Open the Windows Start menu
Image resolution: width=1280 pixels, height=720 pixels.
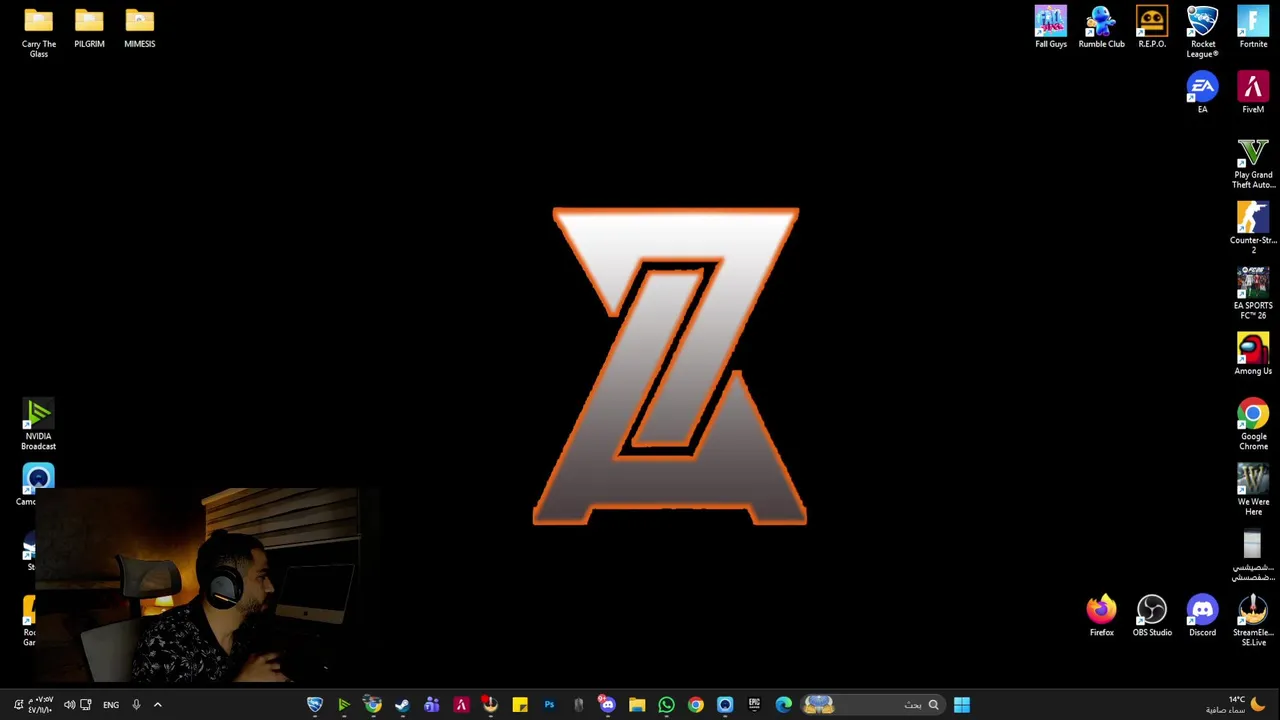pyautogui.click(x=961, y=705)
